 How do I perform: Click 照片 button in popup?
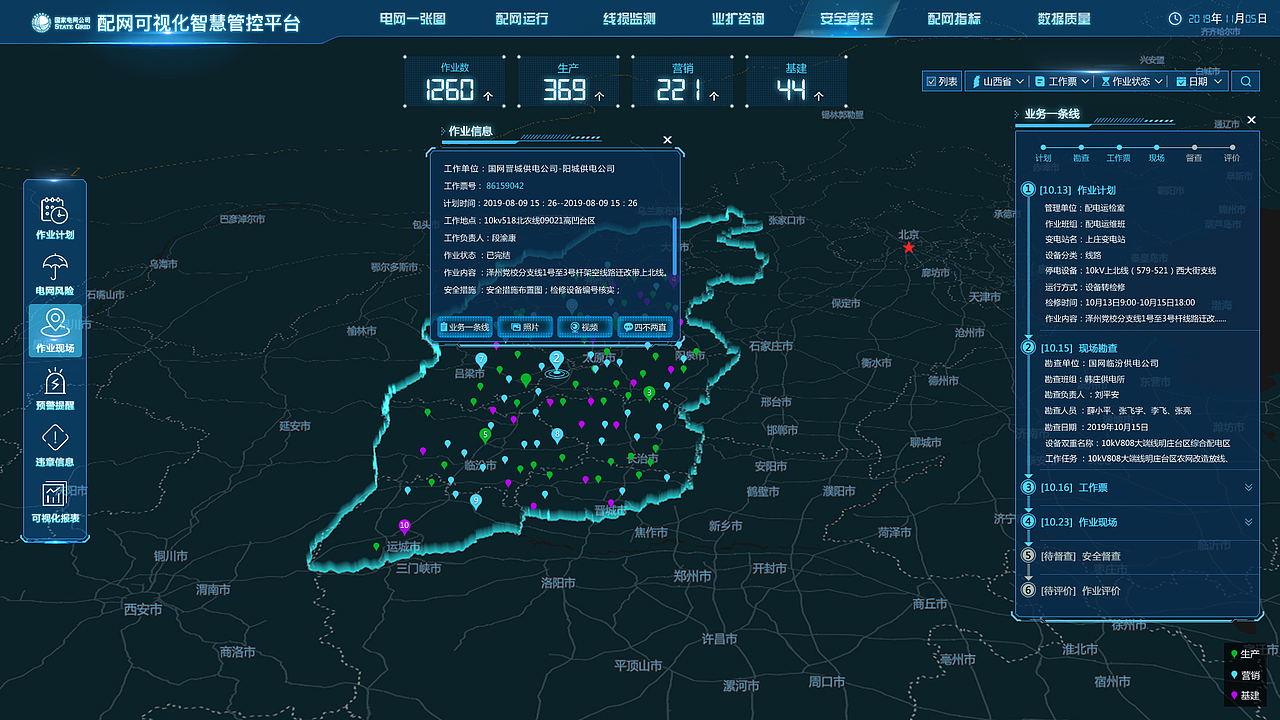coord(525,327)
